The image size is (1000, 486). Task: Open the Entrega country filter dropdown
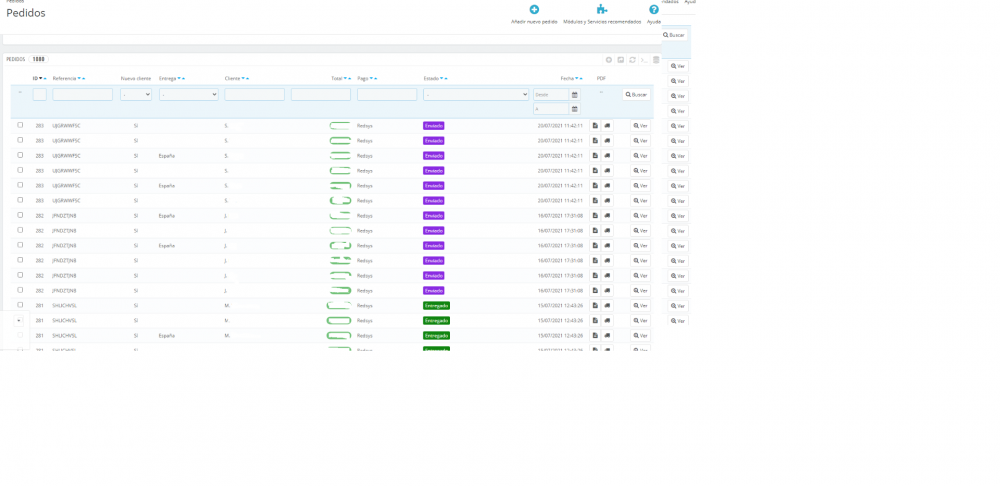(188, 95)
